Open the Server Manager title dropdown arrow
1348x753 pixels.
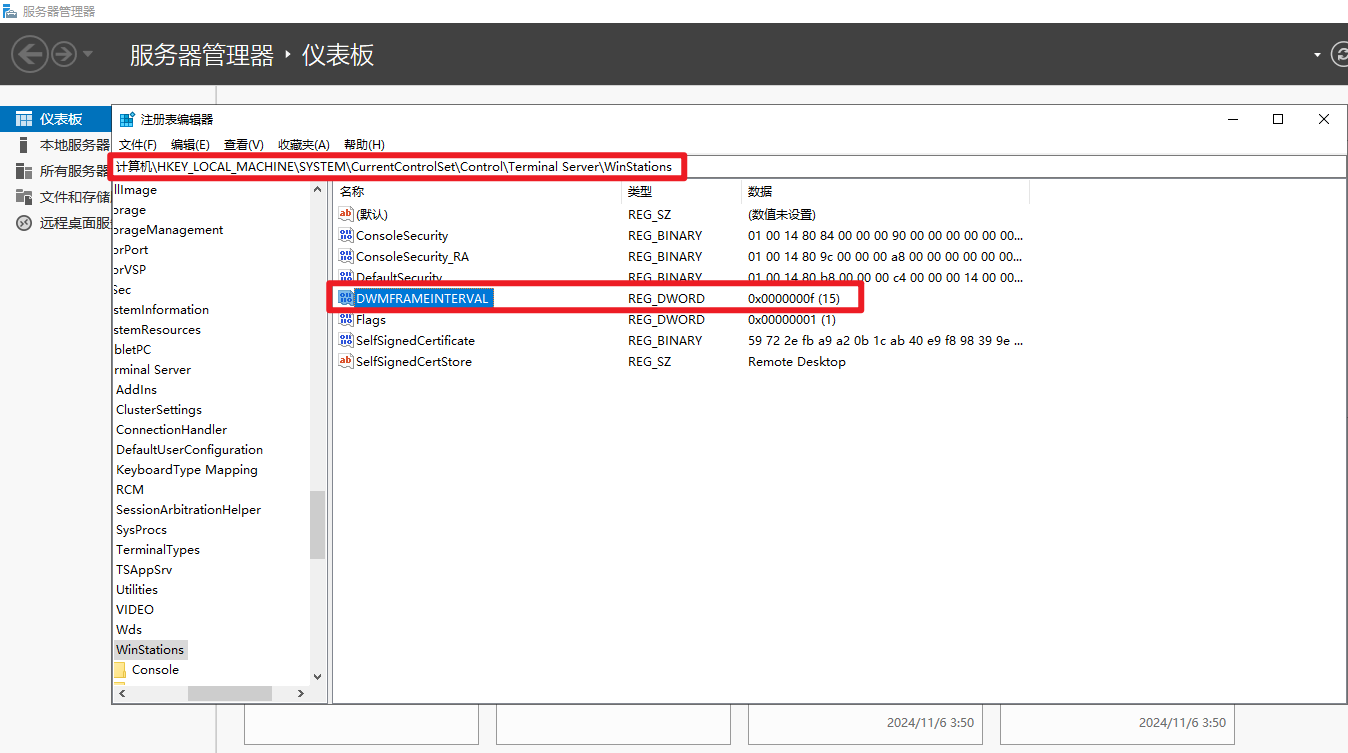pos(1317,54)
